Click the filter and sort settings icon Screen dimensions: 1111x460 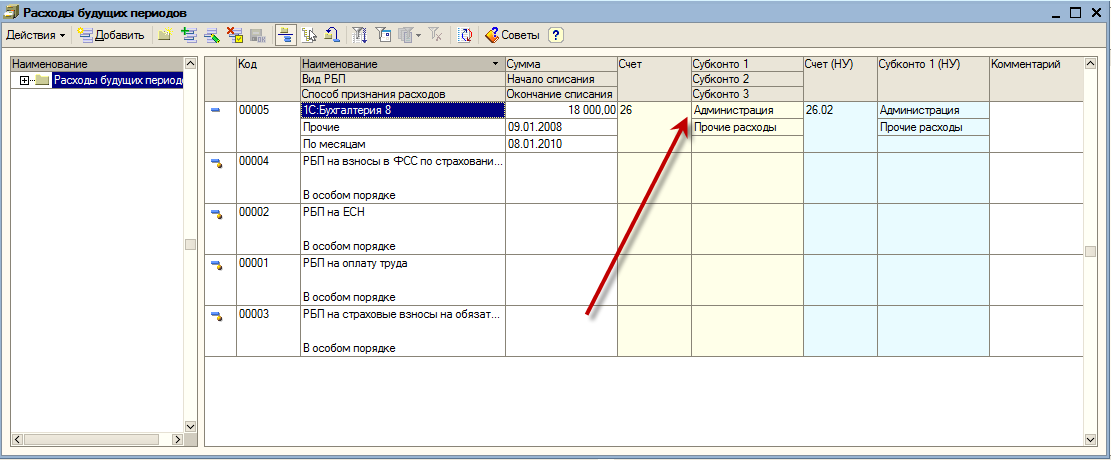coord(362,35)
